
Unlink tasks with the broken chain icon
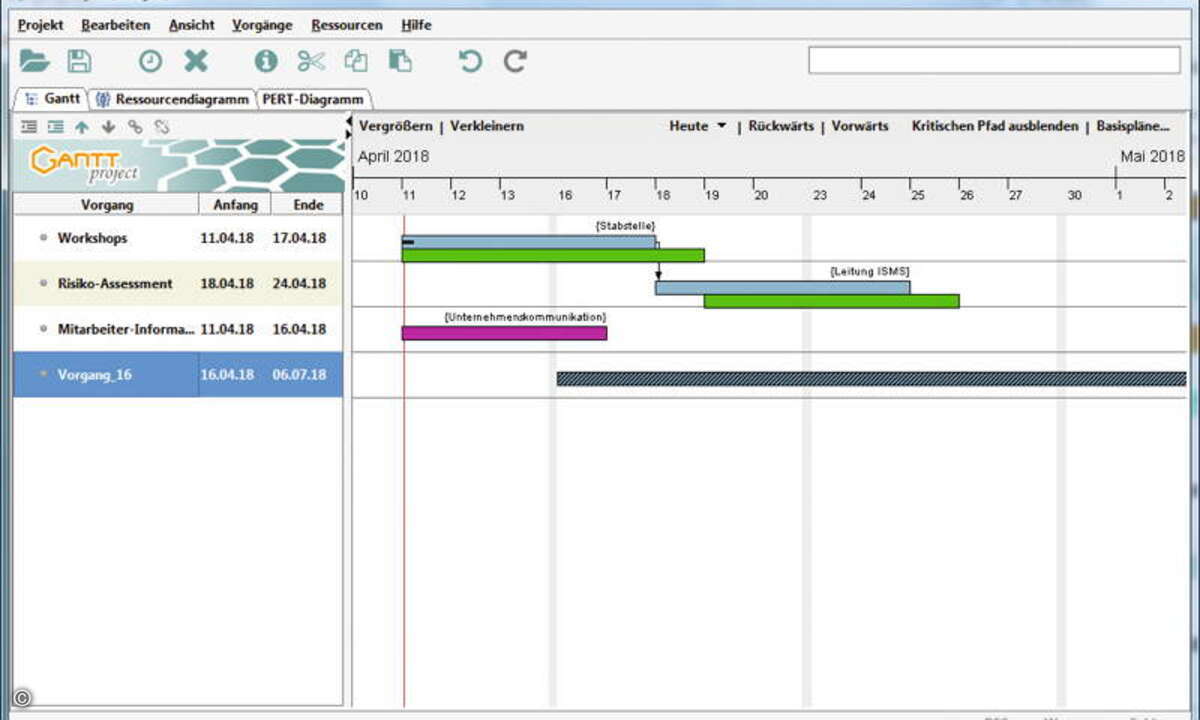(161, 127)
